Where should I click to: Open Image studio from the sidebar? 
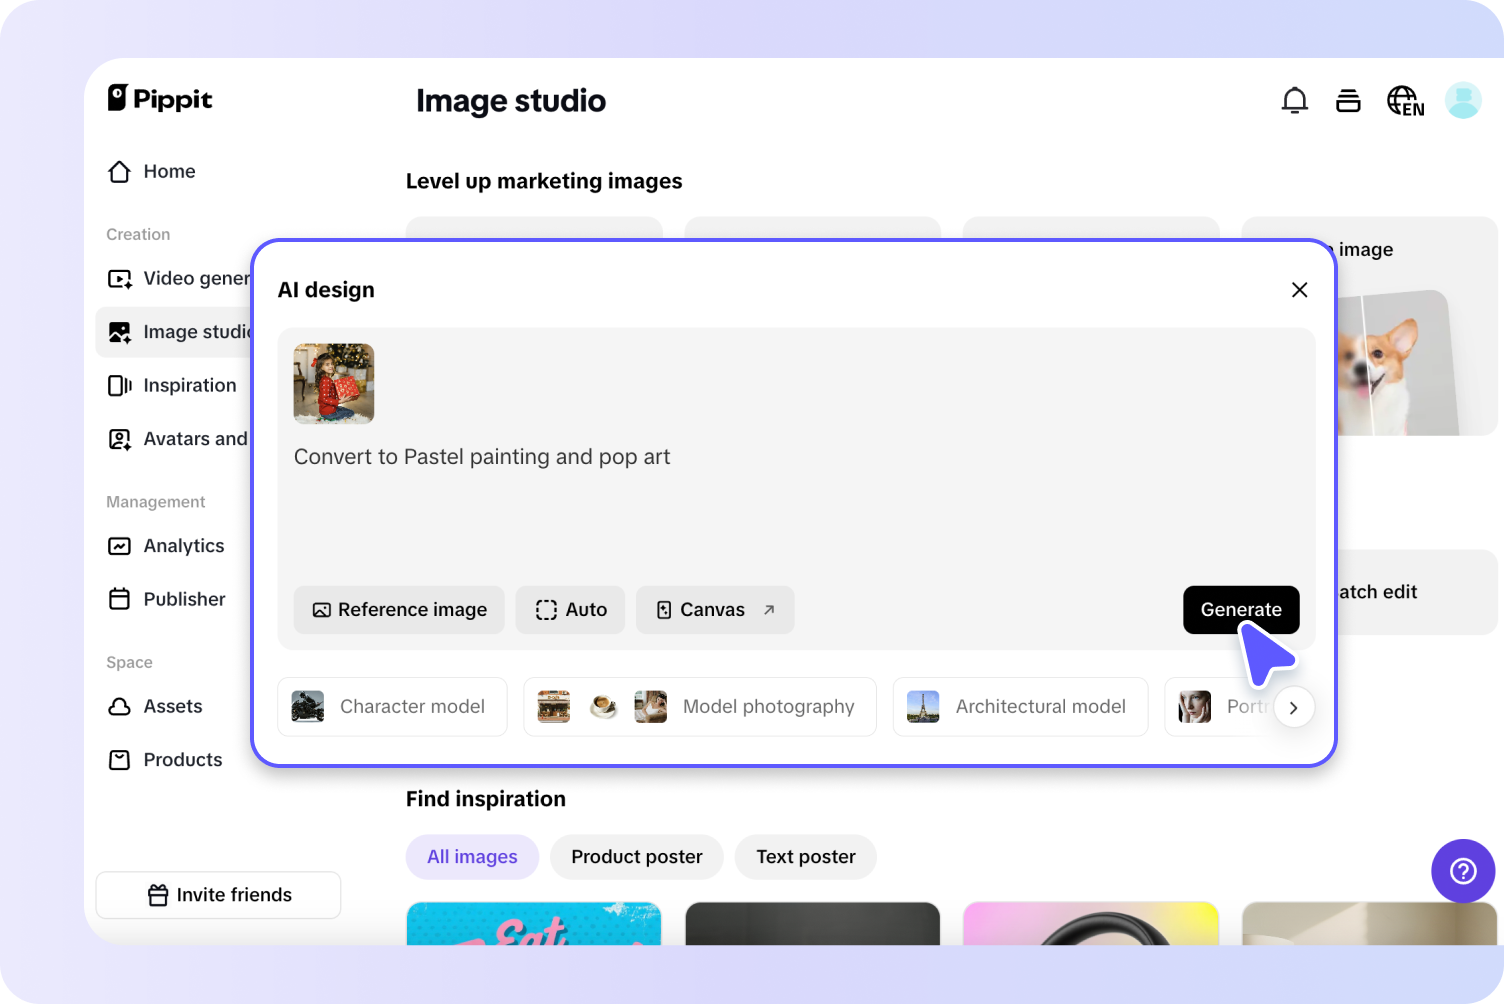119,331
